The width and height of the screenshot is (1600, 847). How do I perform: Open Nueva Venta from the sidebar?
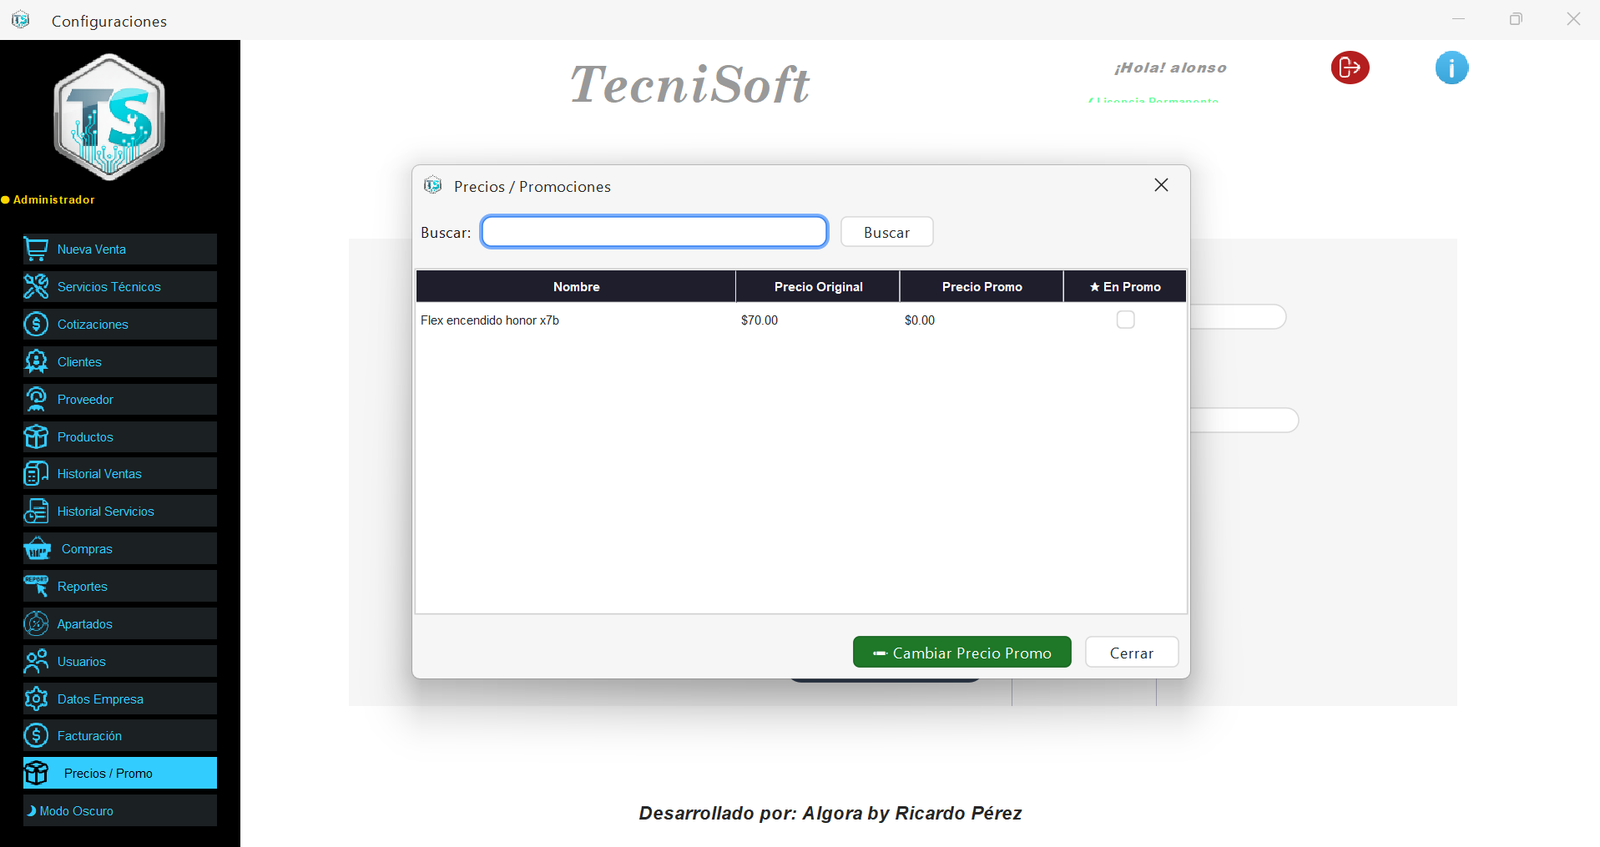[x=120, y=249]
